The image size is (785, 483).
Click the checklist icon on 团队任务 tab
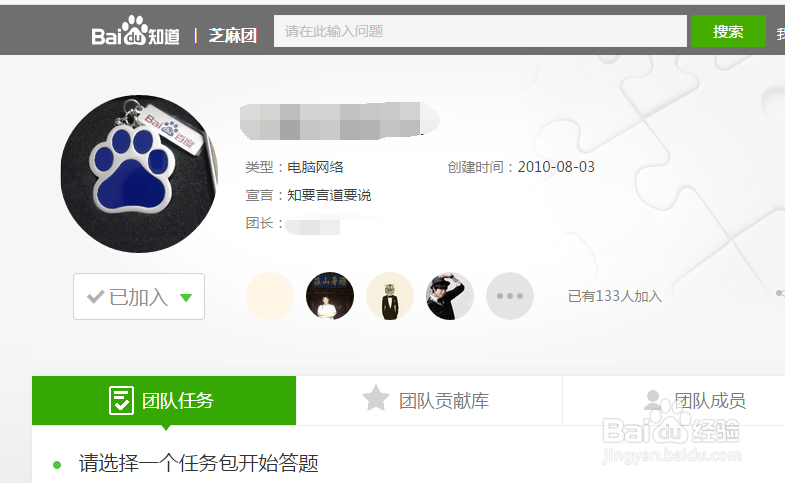coord(121,400)
